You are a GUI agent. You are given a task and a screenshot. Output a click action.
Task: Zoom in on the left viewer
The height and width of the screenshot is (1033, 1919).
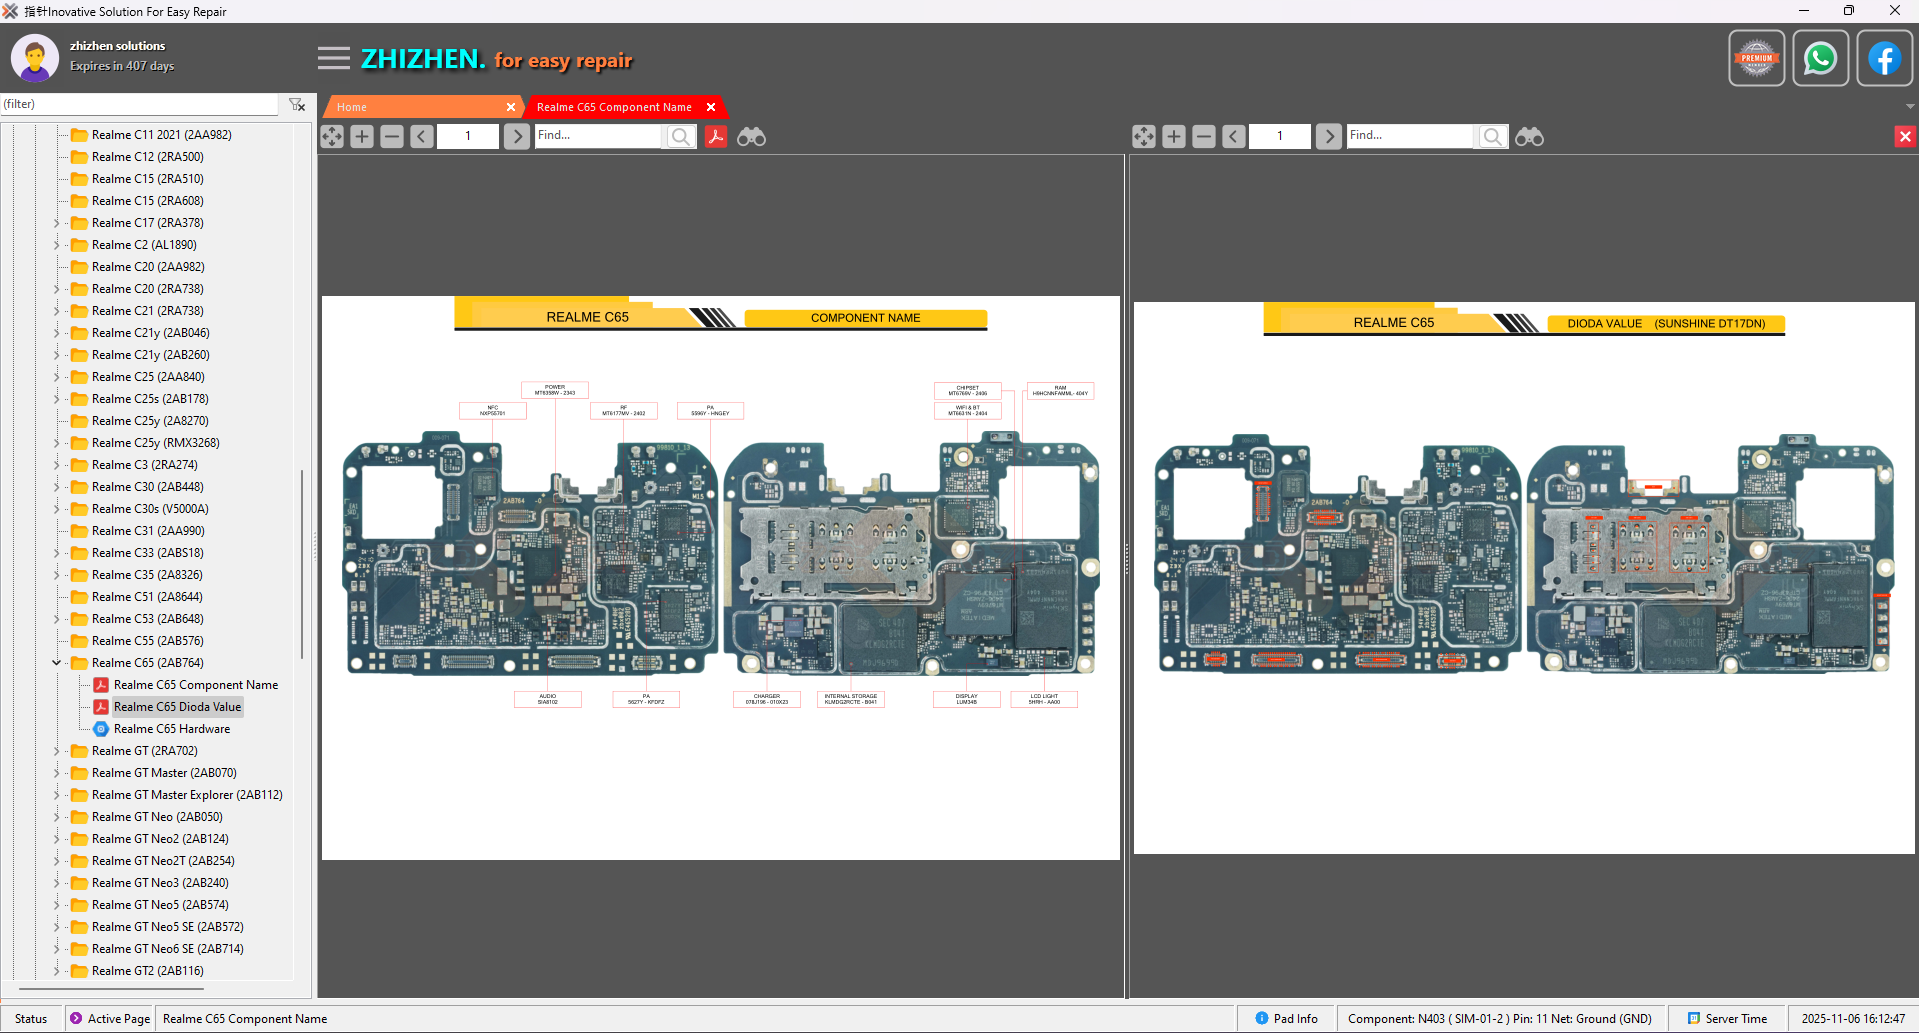tap(362, 136)
